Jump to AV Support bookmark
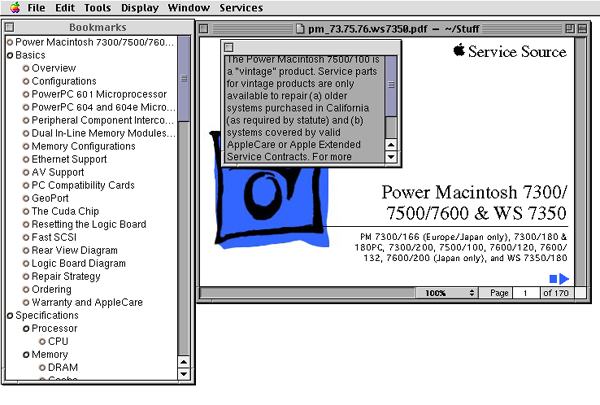 (x=58, y=172)
